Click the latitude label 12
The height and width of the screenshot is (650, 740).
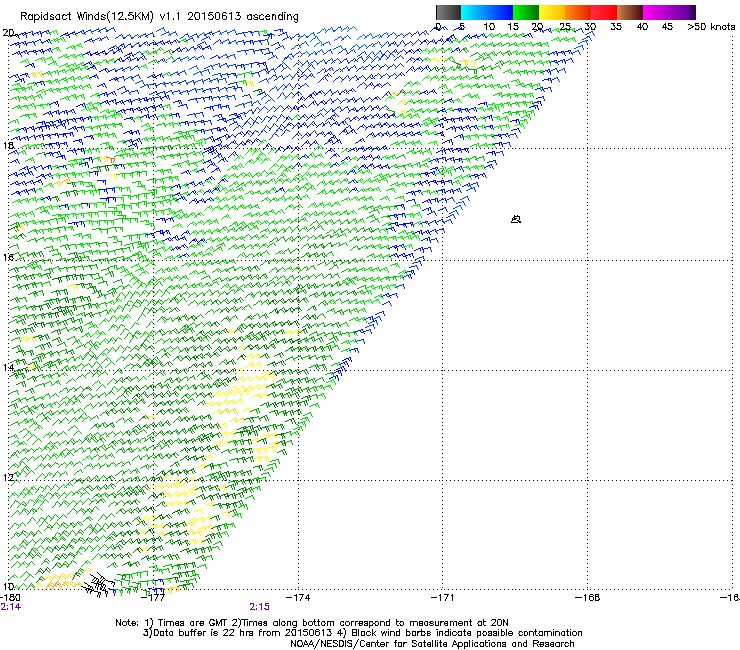click(x=8, y=477)
